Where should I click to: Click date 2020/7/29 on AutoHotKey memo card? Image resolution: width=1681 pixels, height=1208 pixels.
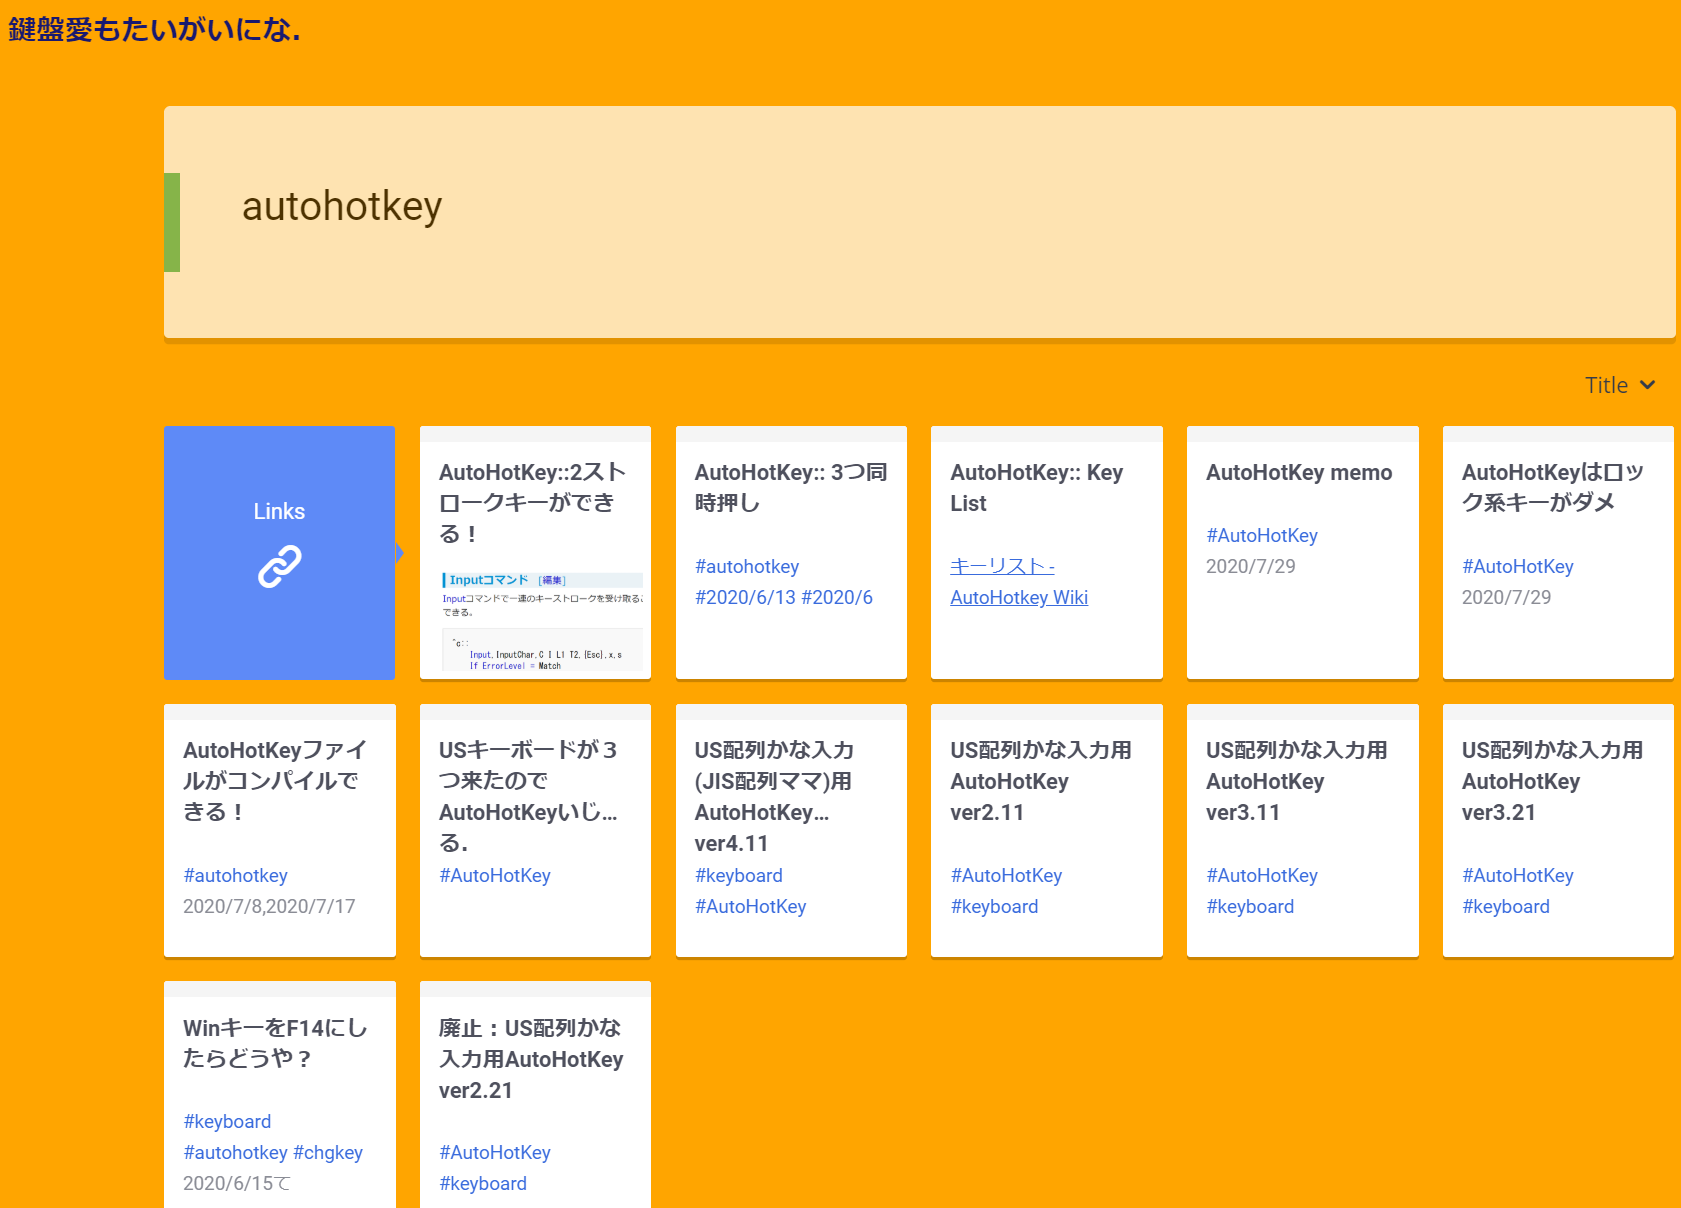(1251, 567)
